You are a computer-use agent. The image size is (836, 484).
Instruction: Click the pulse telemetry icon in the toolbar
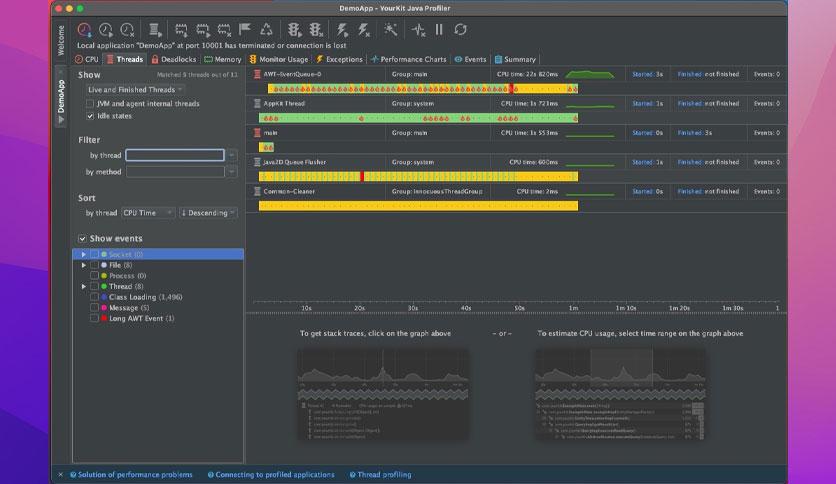[x=418, y=30]
